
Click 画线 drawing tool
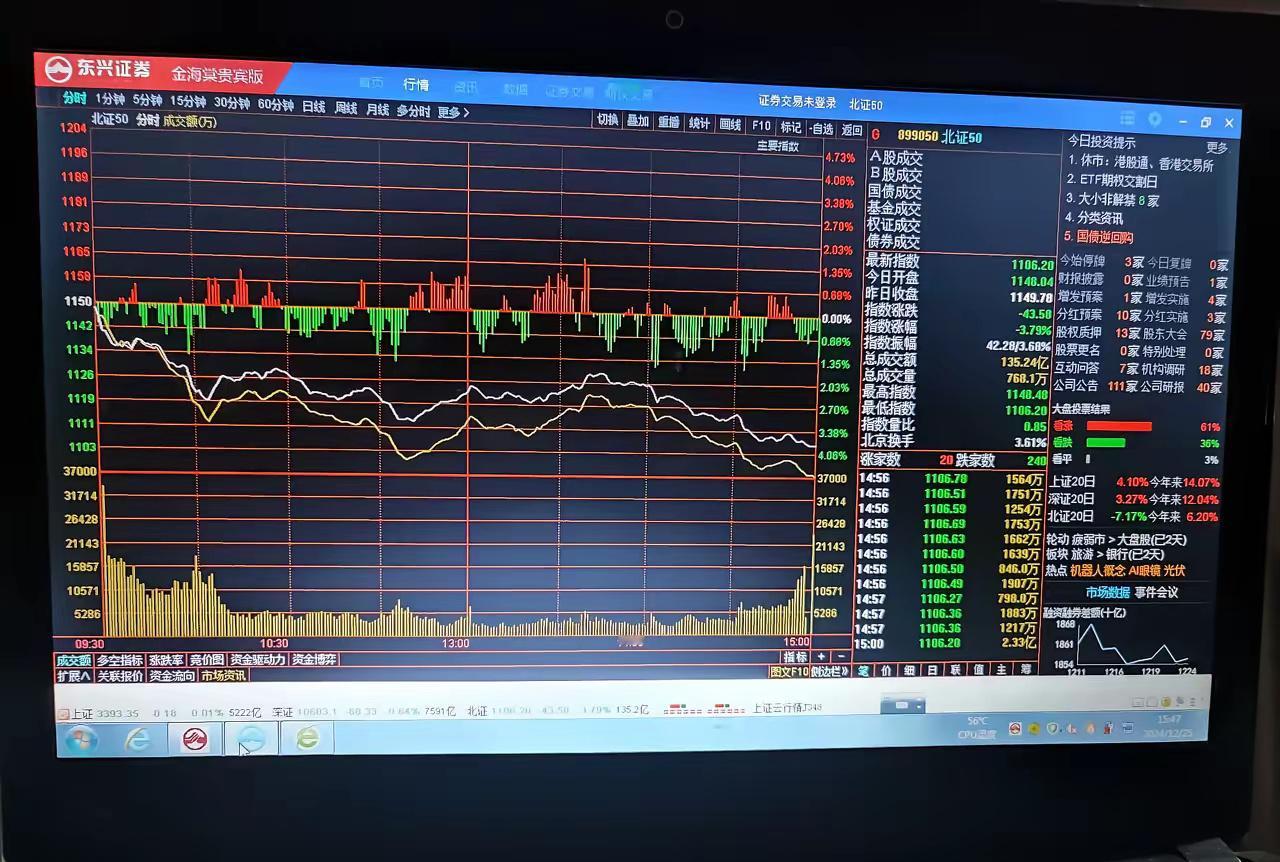coord(731,124)
